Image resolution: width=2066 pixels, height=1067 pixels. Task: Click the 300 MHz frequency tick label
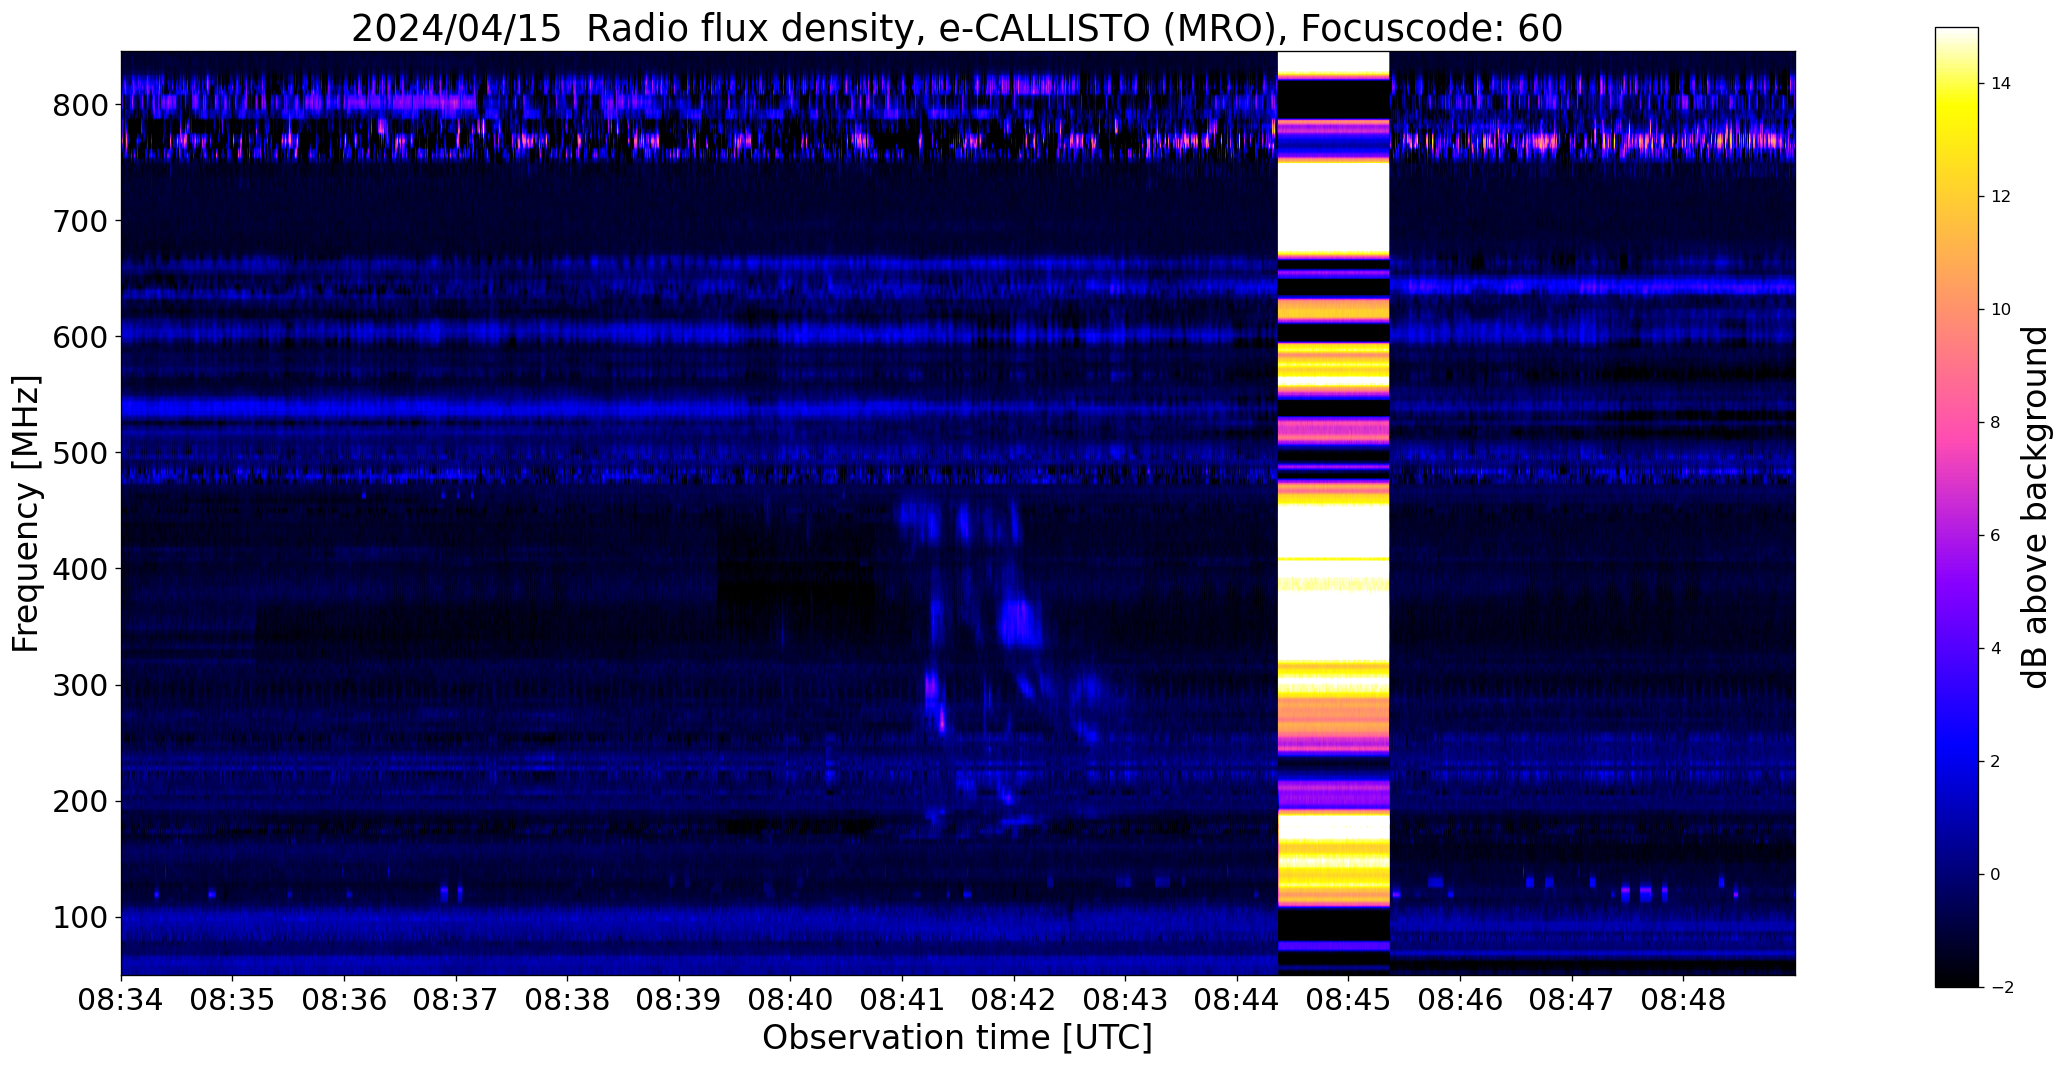pos(80,685)
